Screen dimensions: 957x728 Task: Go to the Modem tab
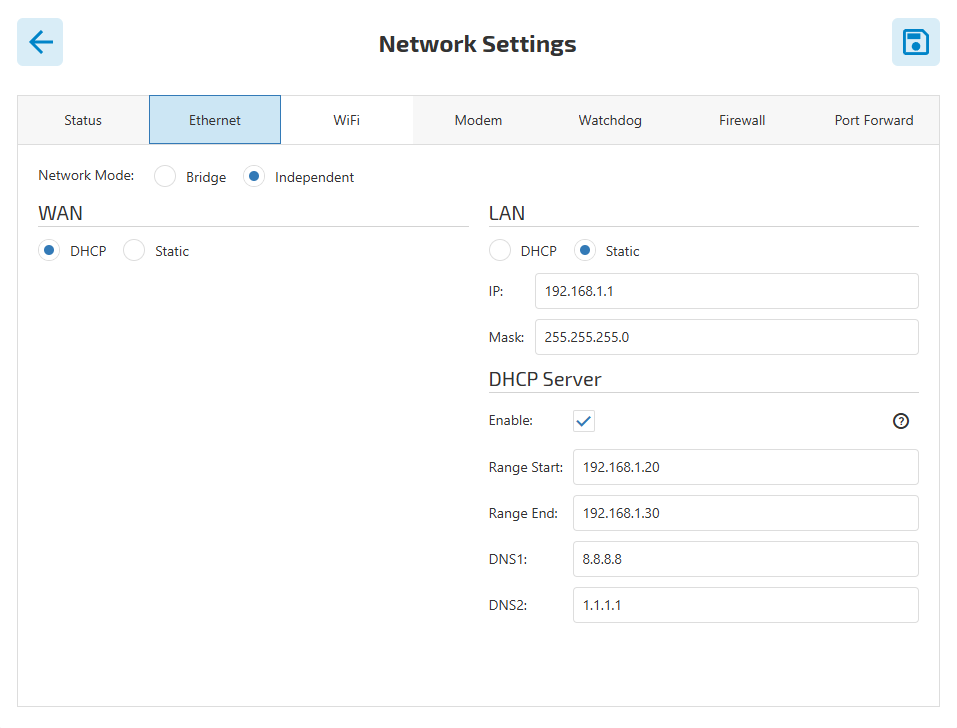pyautogui.click(x=478, y=120)
